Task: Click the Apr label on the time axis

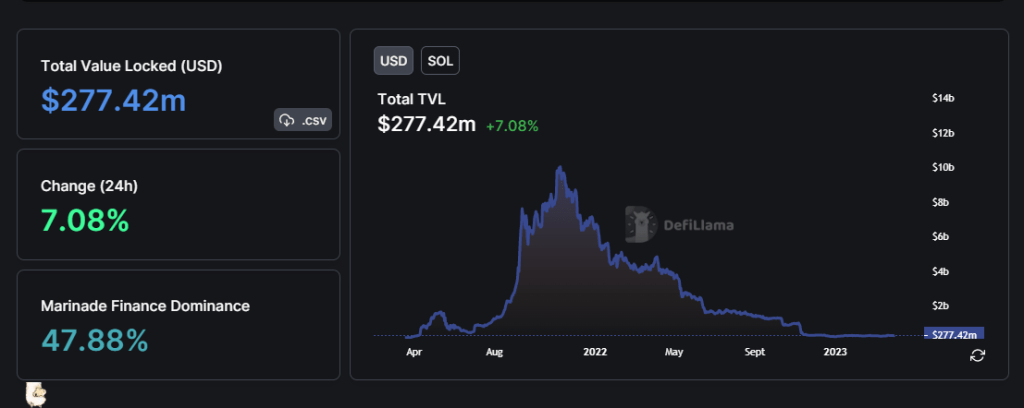Action: tap(413, 352)
